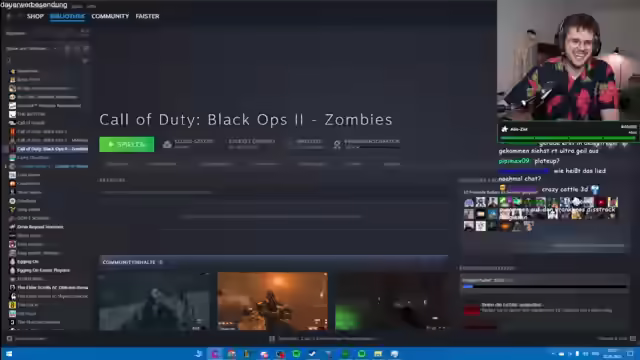This screenshot has width=640, height=360.
Task: Select Egging On Easter Playtest library entry
Action: [x=43, y=270]
